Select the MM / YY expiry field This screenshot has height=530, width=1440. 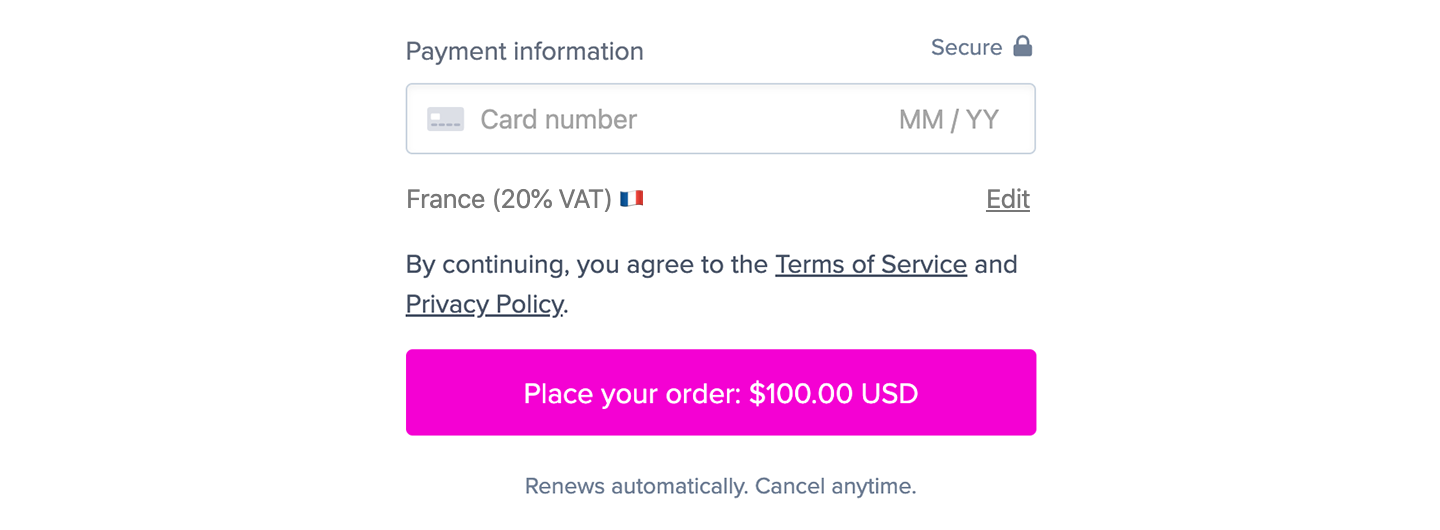click(948, 119)
